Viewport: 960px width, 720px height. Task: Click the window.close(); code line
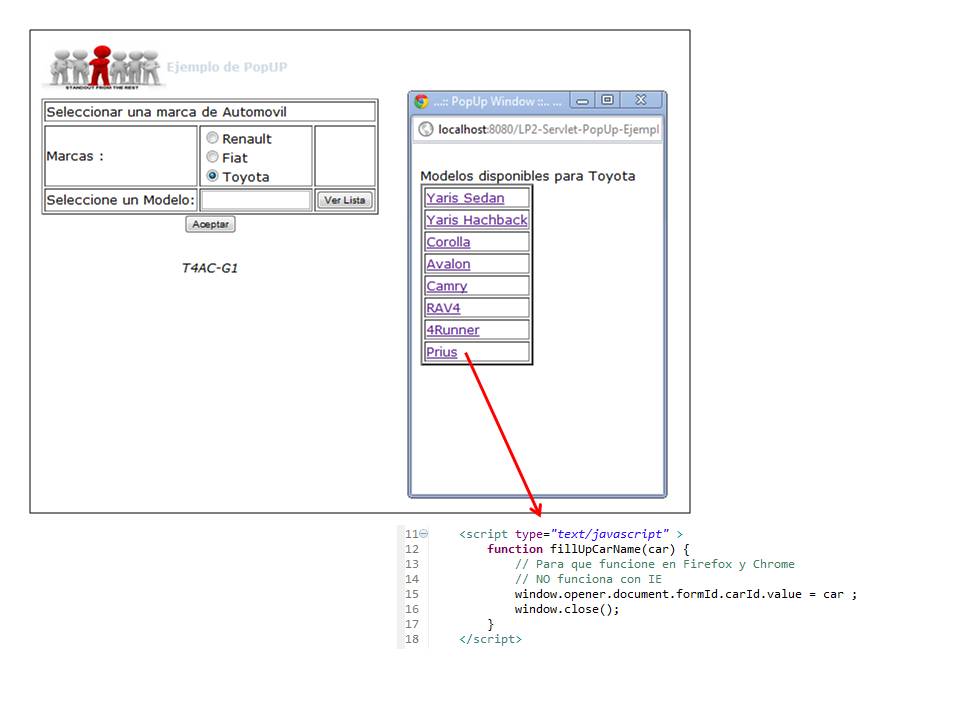coord(566,609)
